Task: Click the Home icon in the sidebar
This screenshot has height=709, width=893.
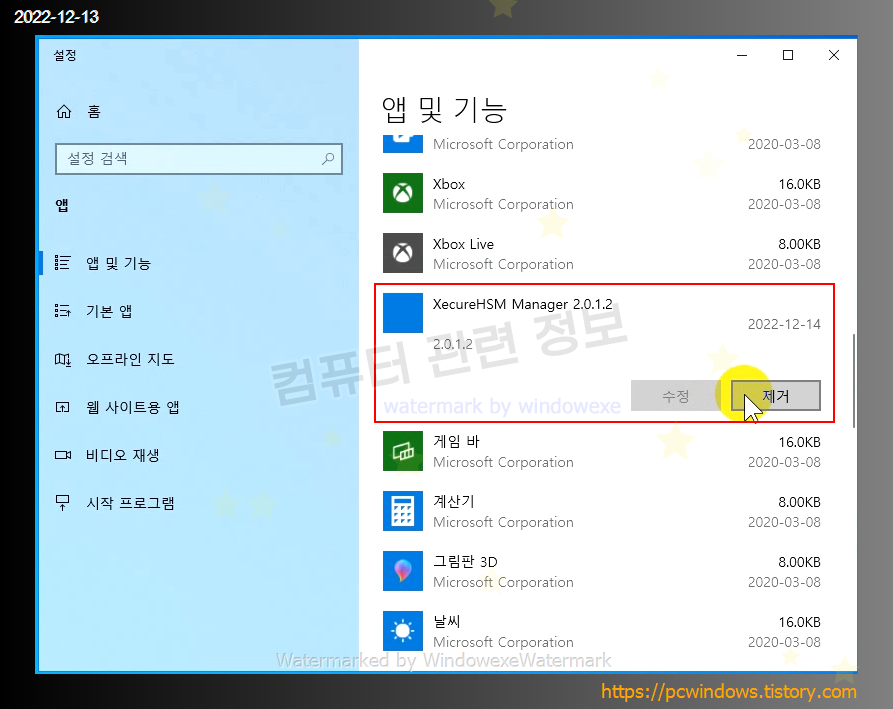Action: [64, 111]
